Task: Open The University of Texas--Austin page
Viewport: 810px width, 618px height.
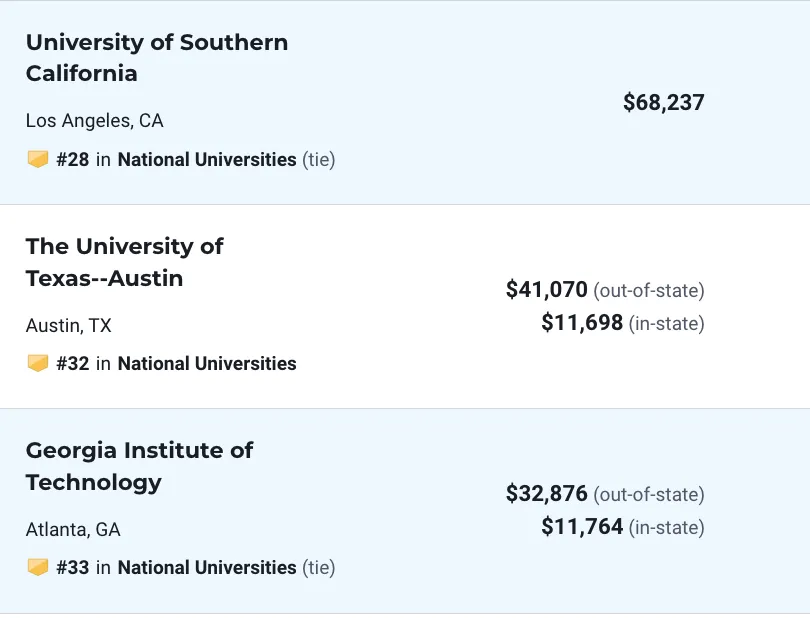Action: [124, 262]
